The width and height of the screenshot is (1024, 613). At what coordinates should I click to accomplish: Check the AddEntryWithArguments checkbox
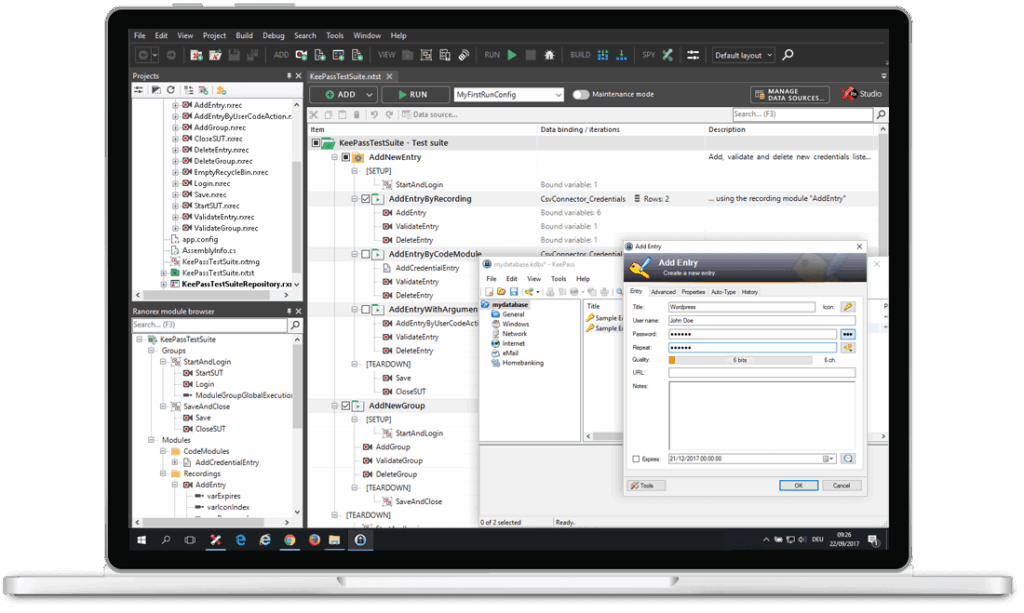pyautogui.click(x=366, y=309)
